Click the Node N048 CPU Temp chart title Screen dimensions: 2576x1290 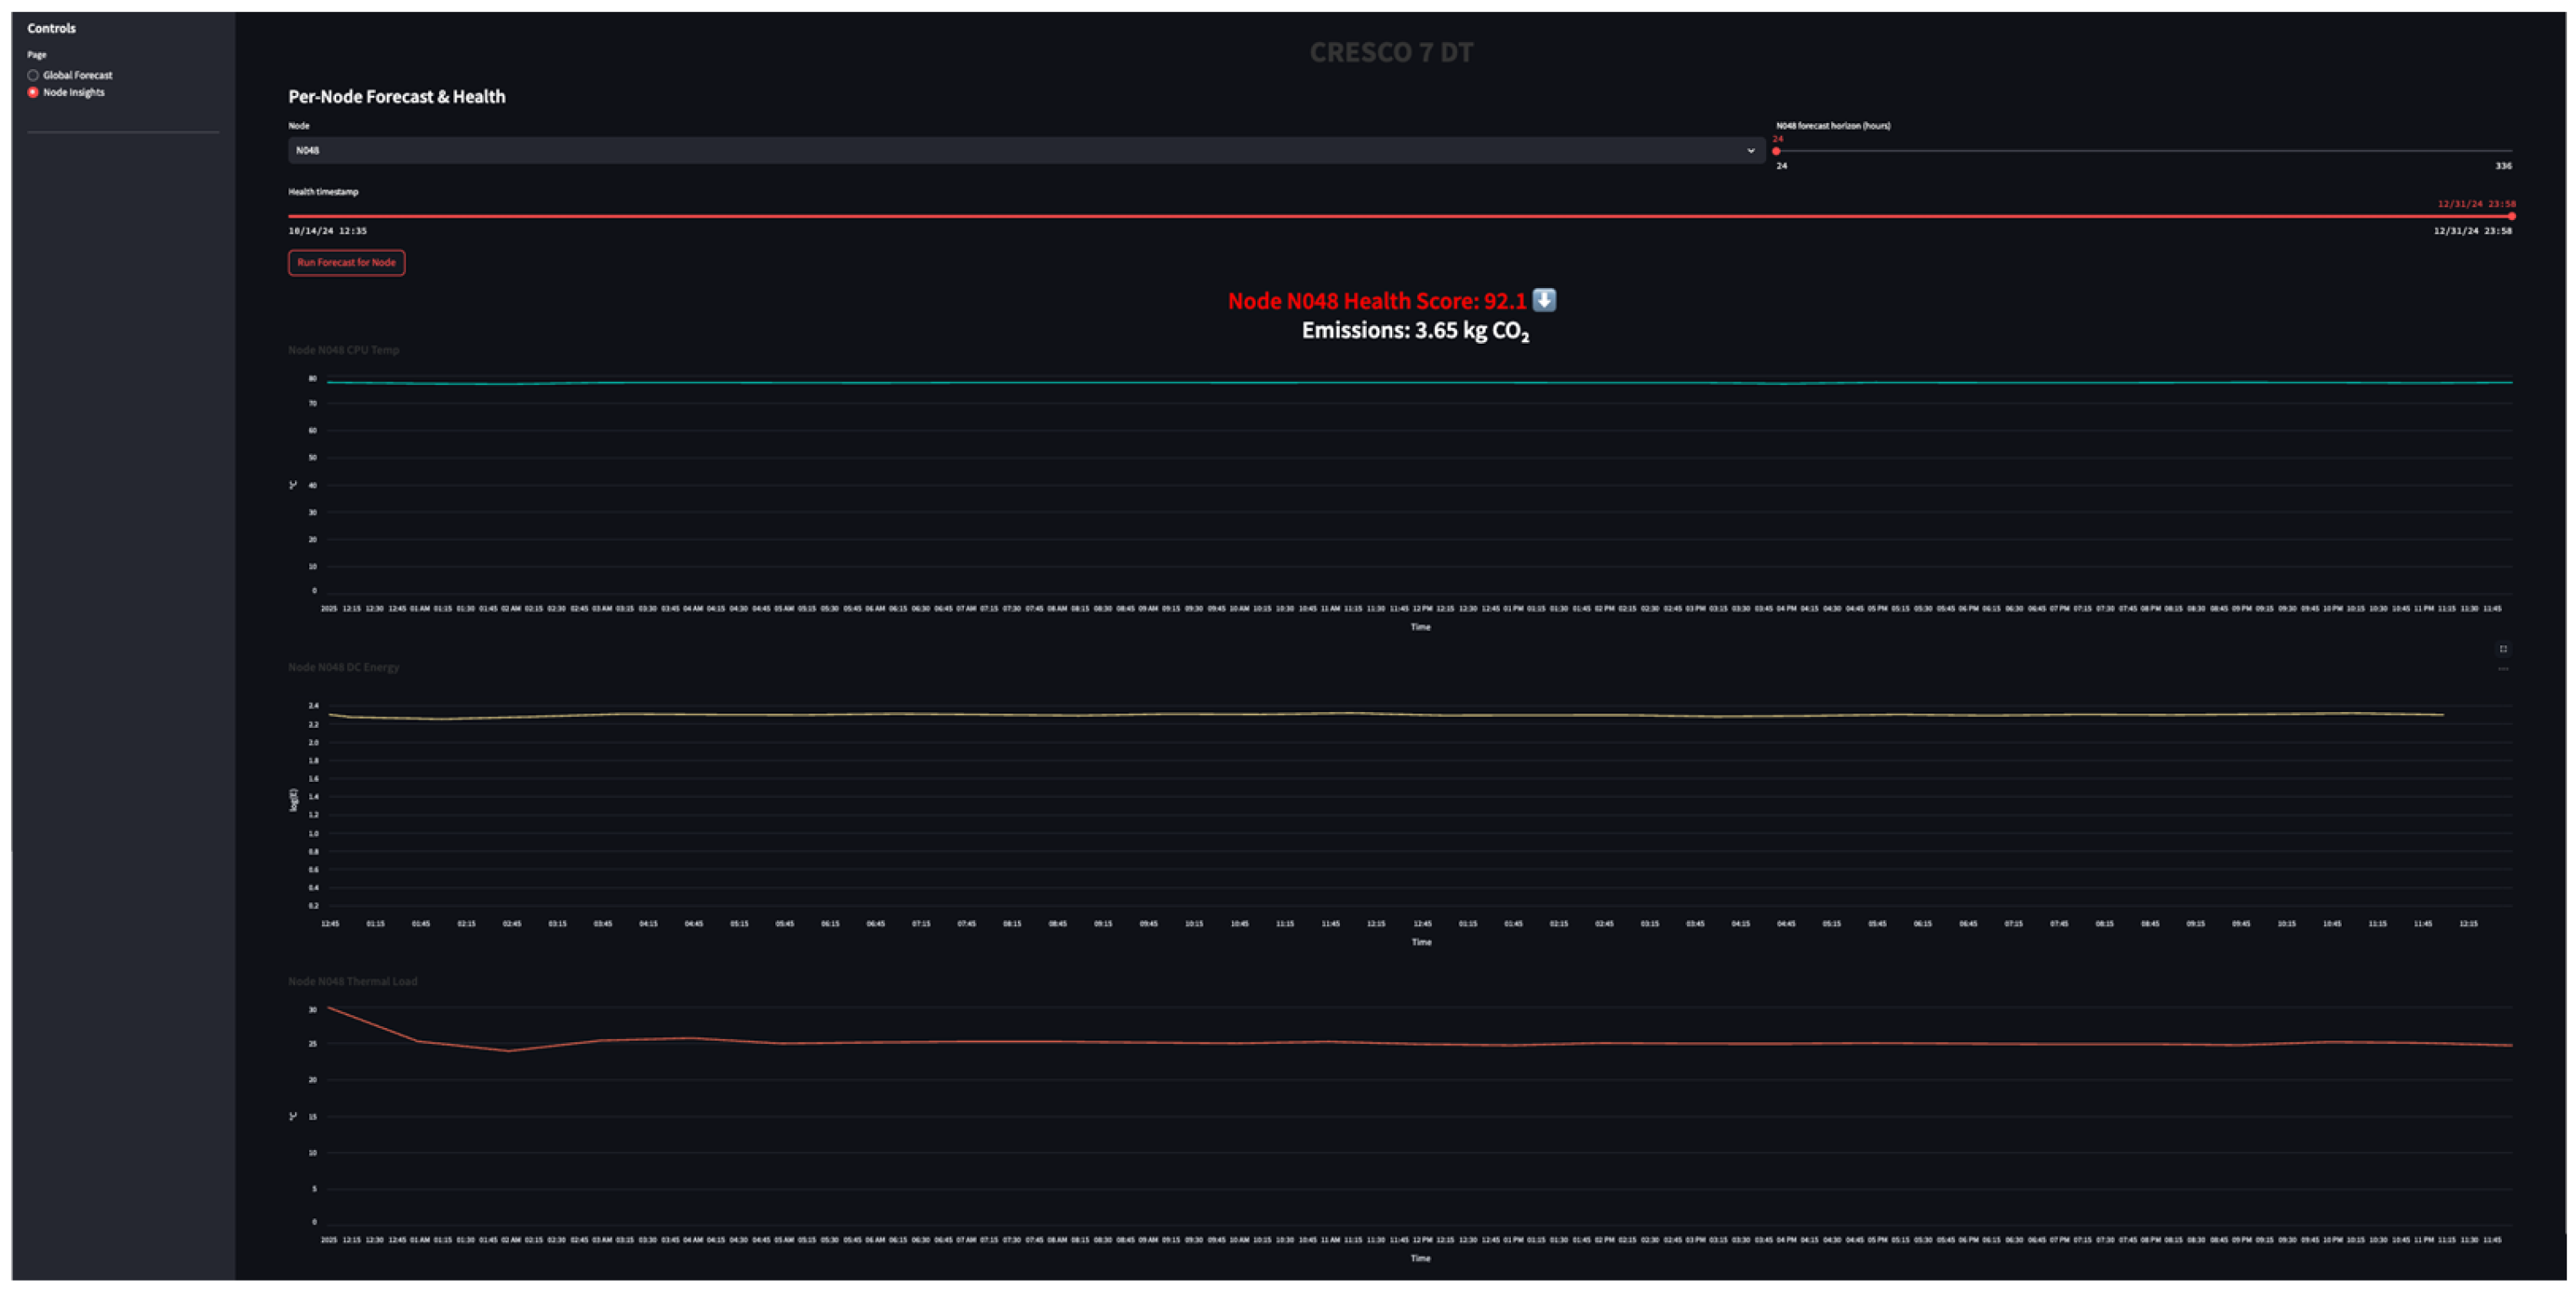[343, 350]
